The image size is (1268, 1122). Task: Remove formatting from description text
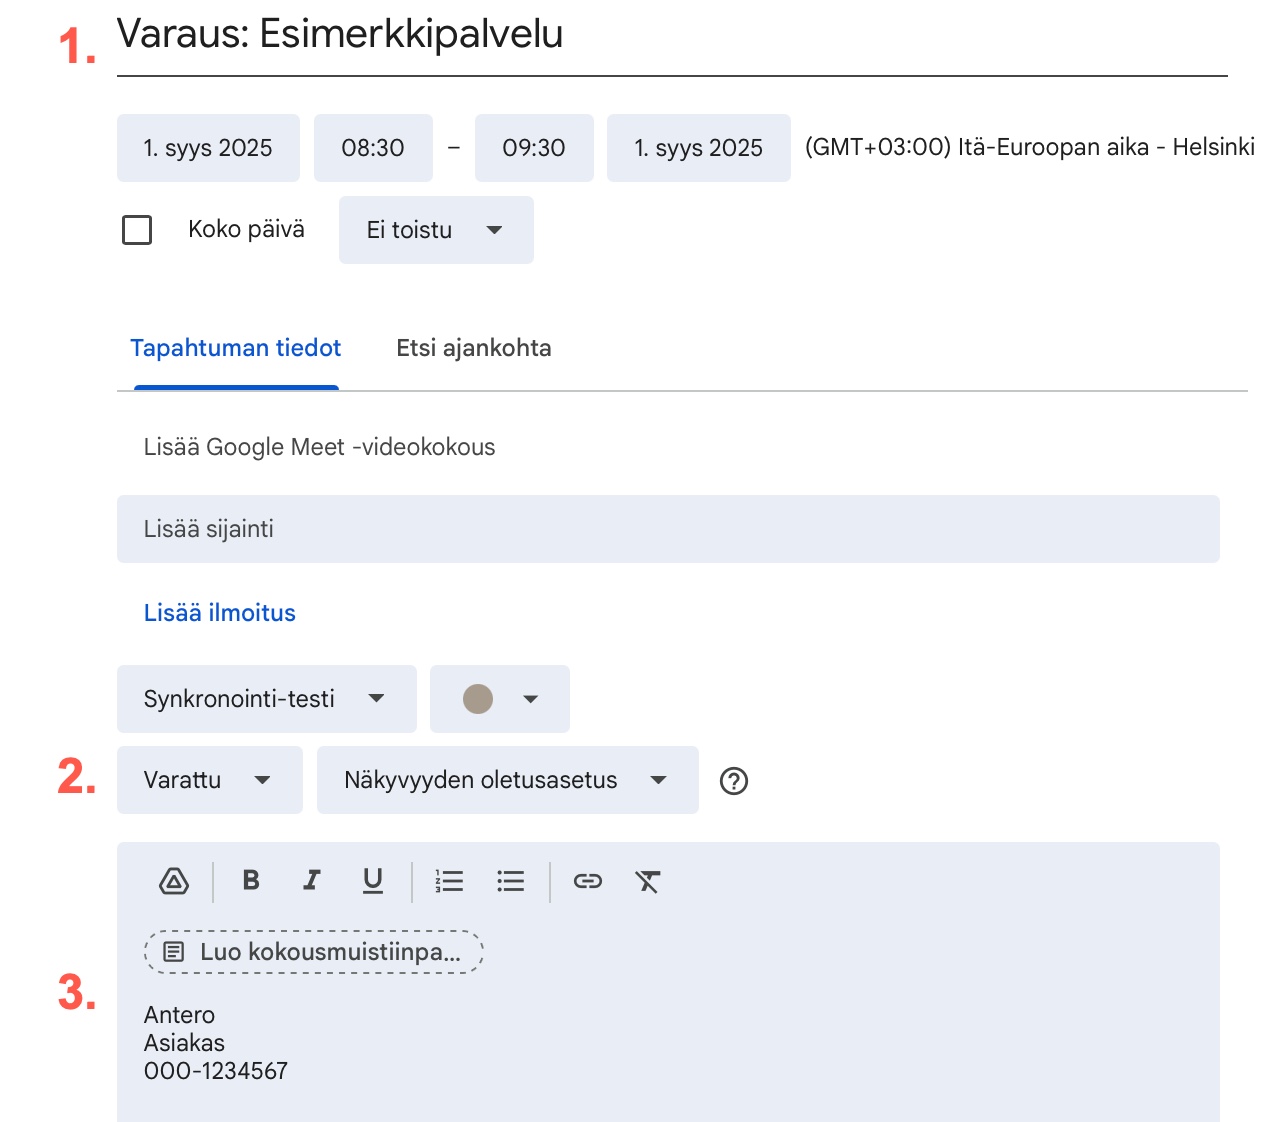click(648, 881)
